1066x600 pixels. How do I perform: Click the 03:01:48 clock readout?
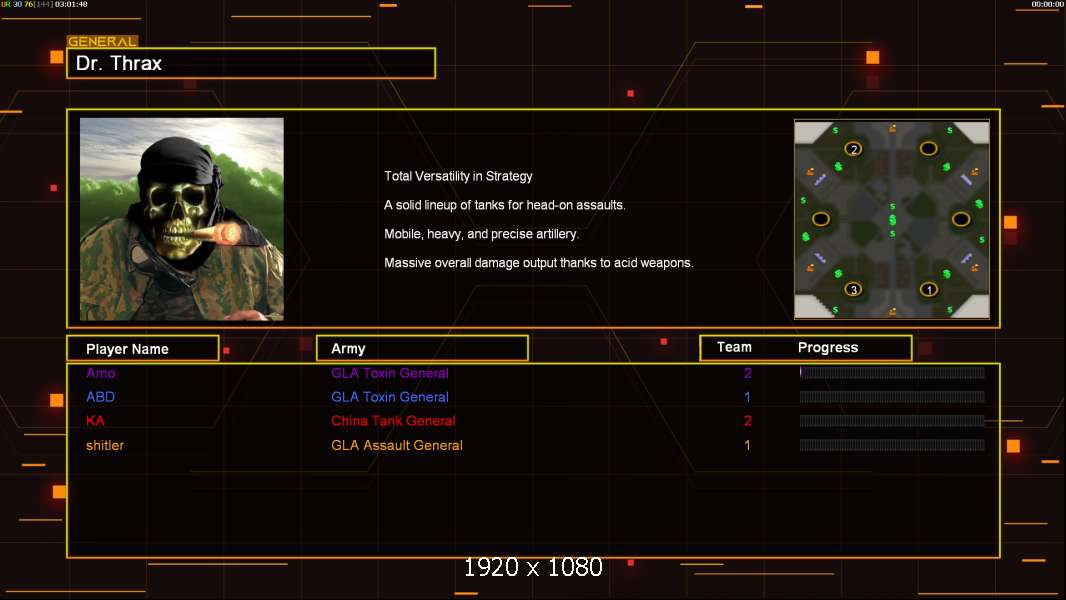(71, 4)
